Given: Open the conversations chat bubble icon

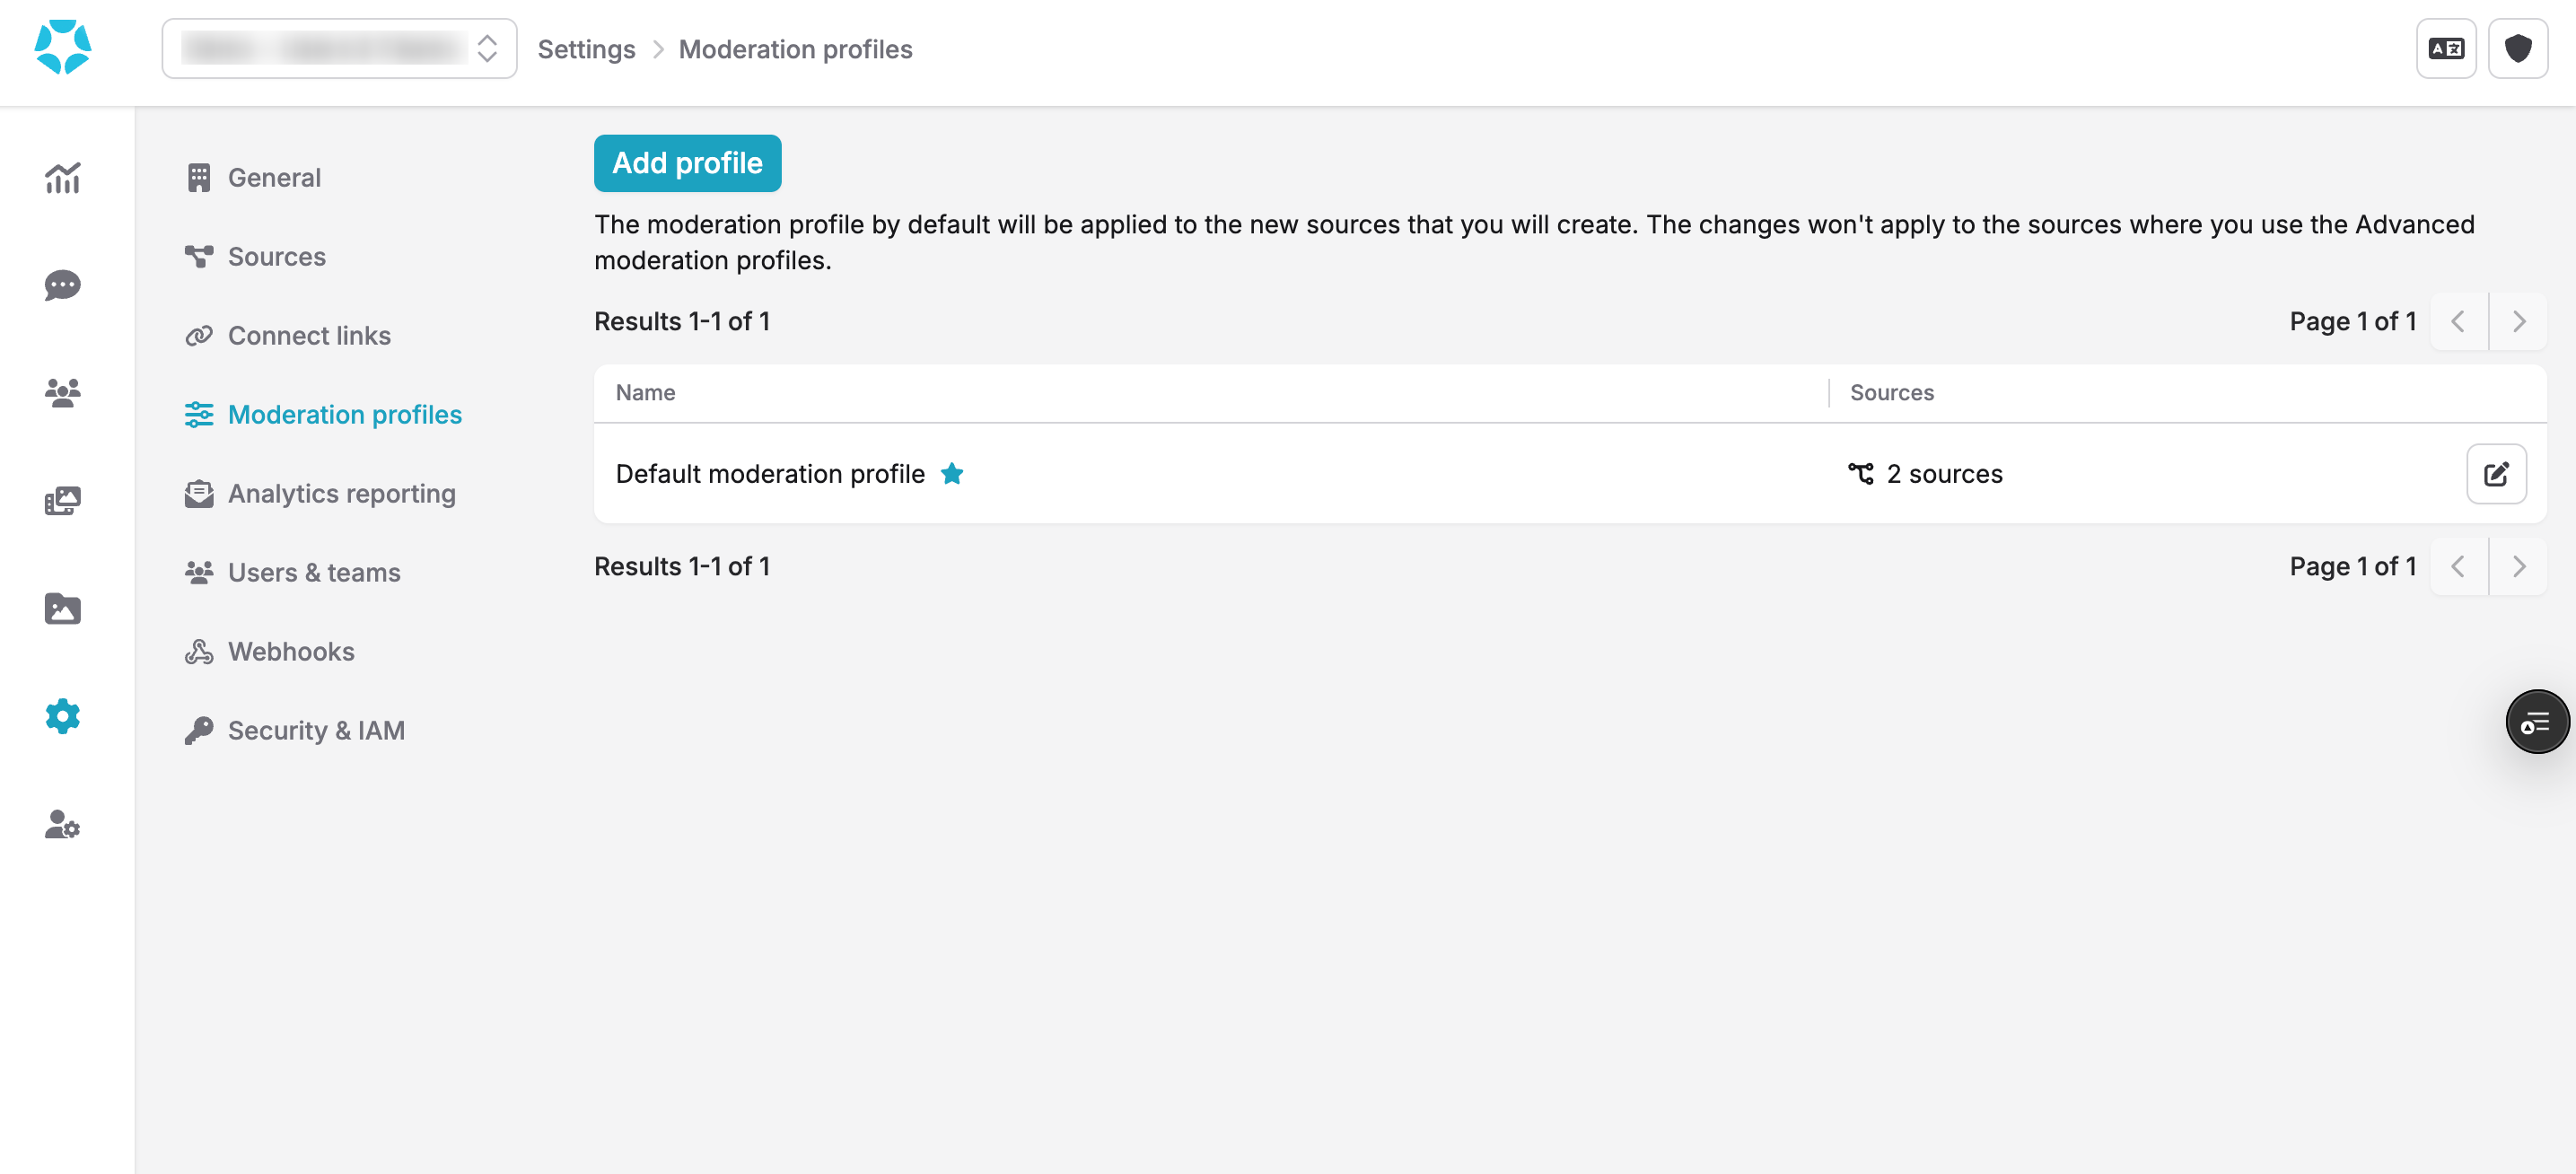Looking at the screenshot, I should coord(62,285).
